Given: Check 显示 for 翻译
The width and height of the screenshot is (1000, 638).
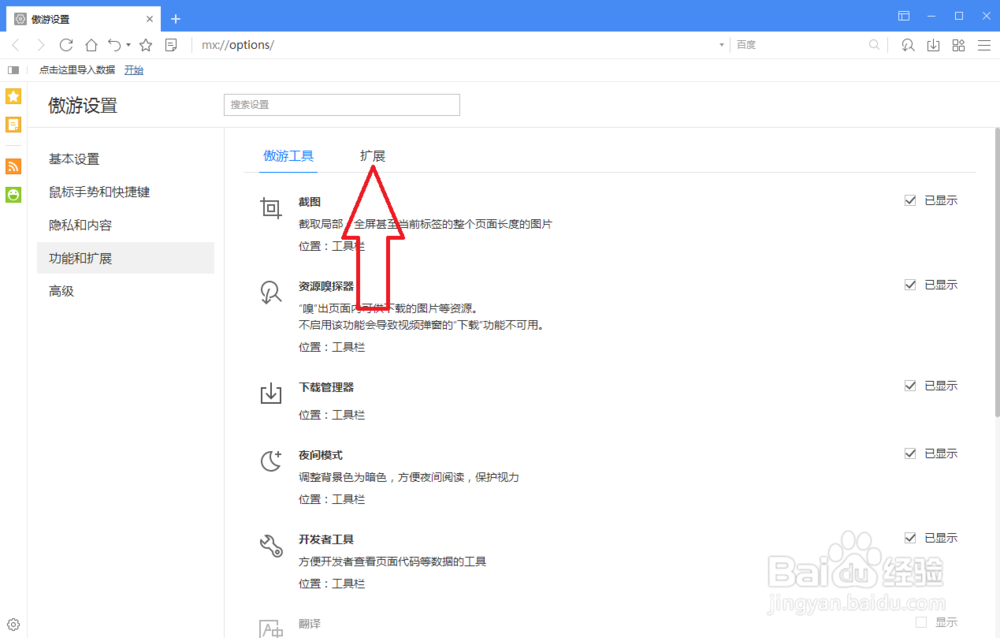Looking at the screenshot, I should (921, 622).
